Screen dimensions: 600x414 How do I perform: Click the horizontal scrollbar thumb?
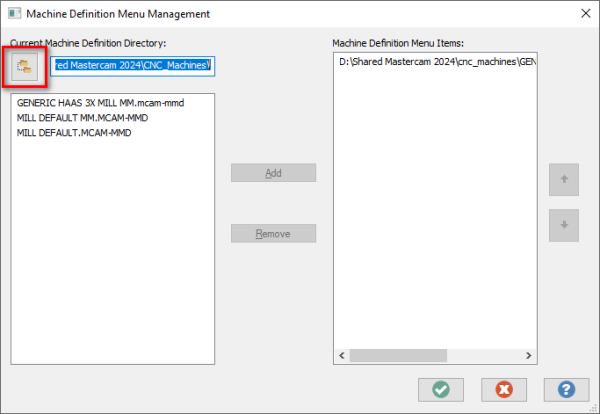(x=398, y=355)
